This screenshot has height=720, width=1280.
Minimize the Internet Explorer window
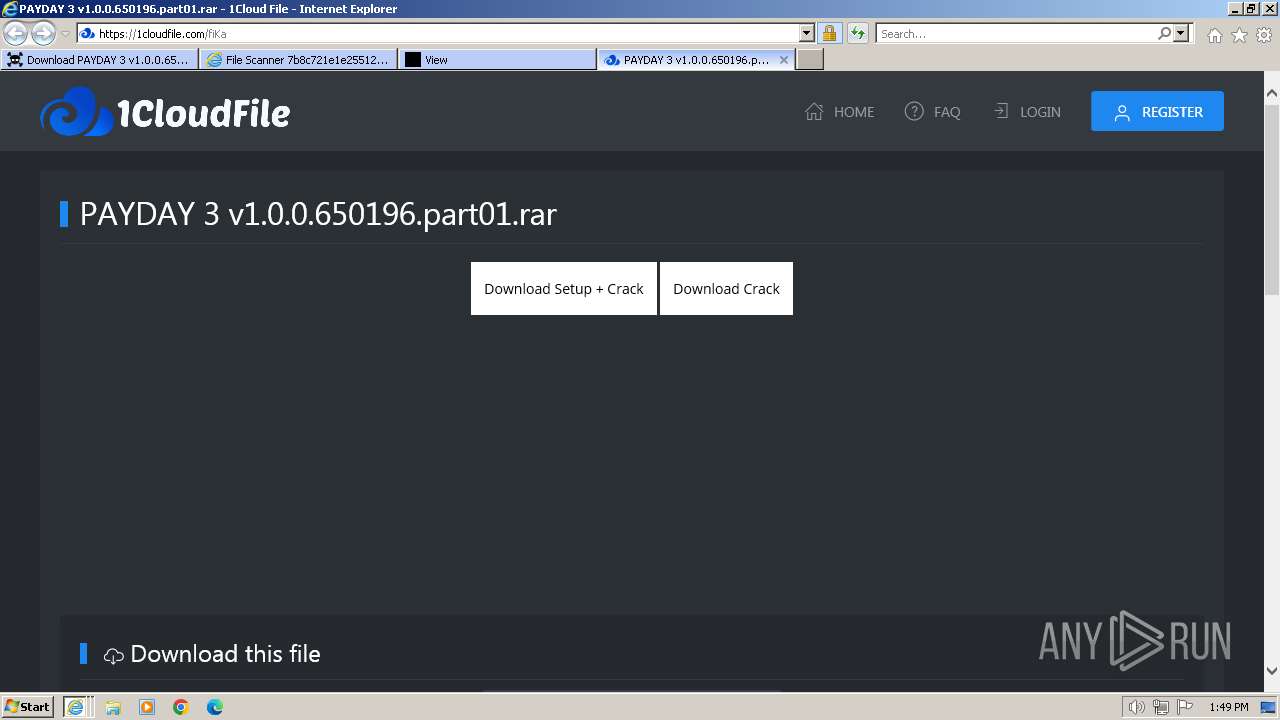click(1235, 8)
